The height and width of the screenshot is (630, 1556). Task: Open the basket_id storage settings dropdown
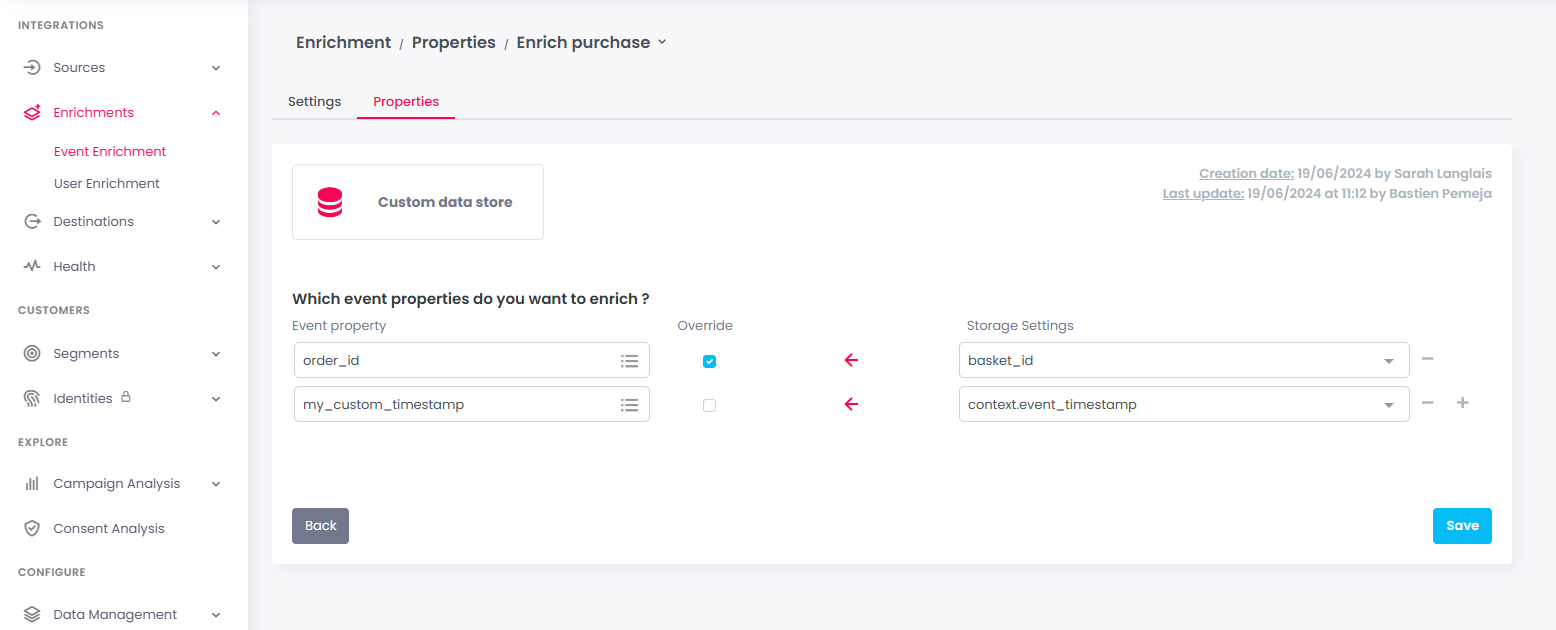1388,361
